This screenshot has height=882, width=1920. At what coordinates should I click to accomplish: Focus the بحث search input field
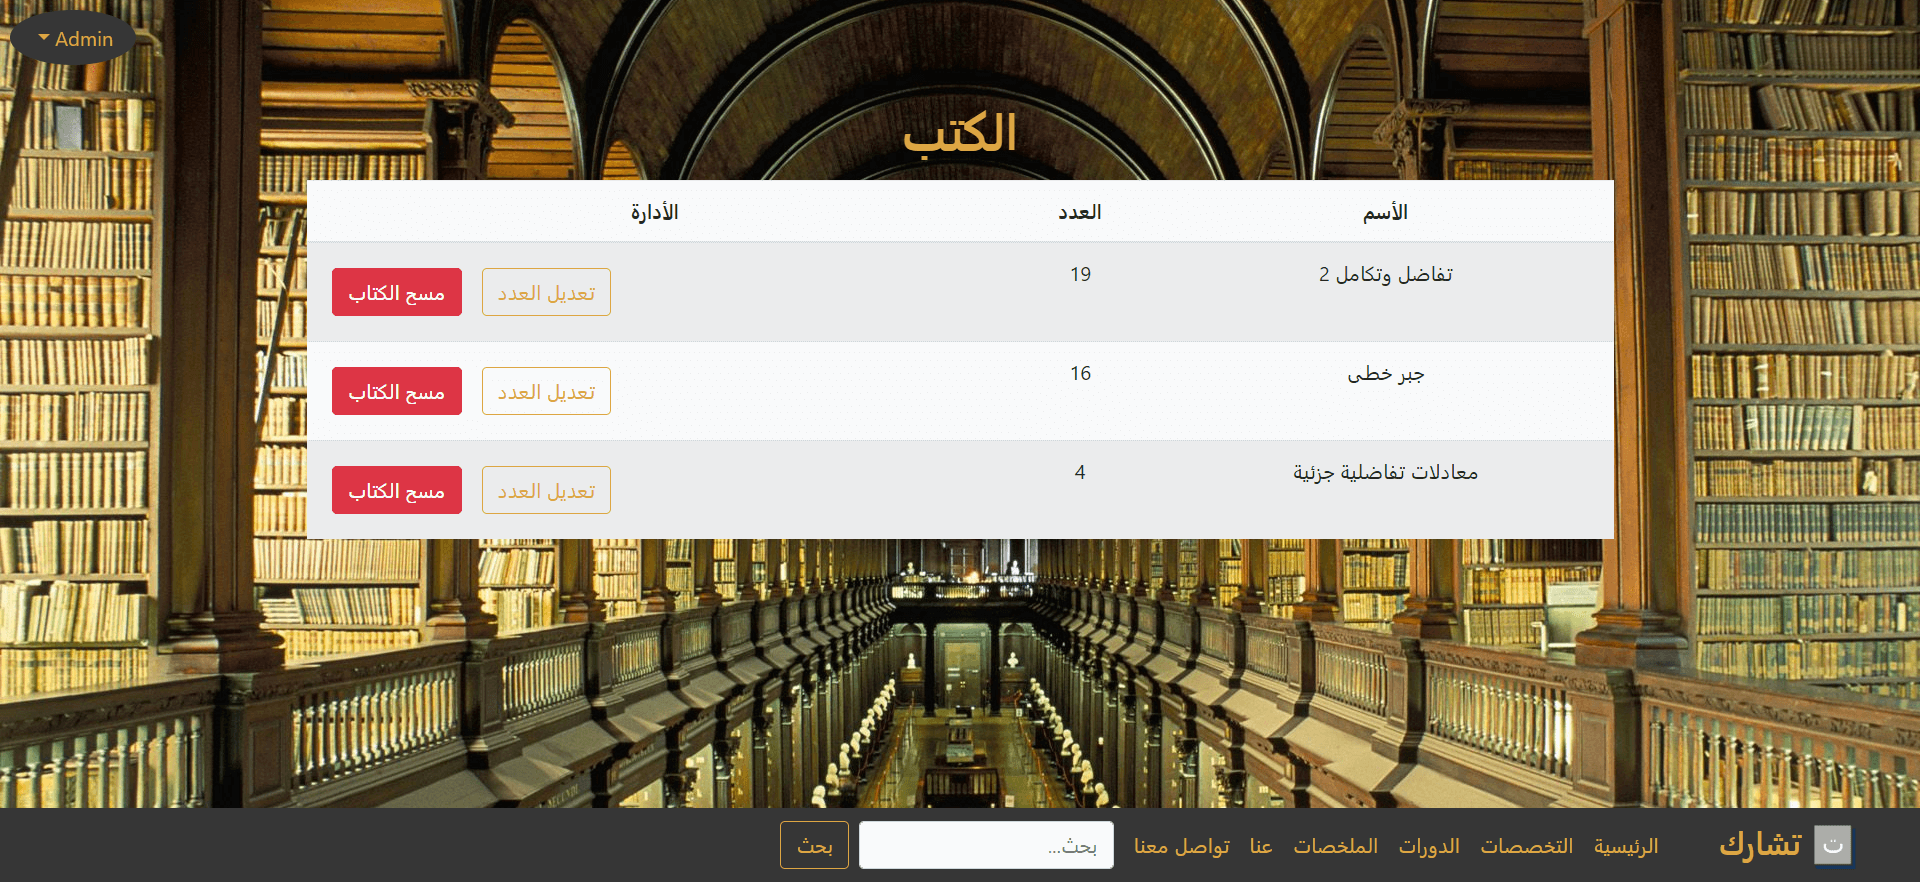click(x=986, y=845)
